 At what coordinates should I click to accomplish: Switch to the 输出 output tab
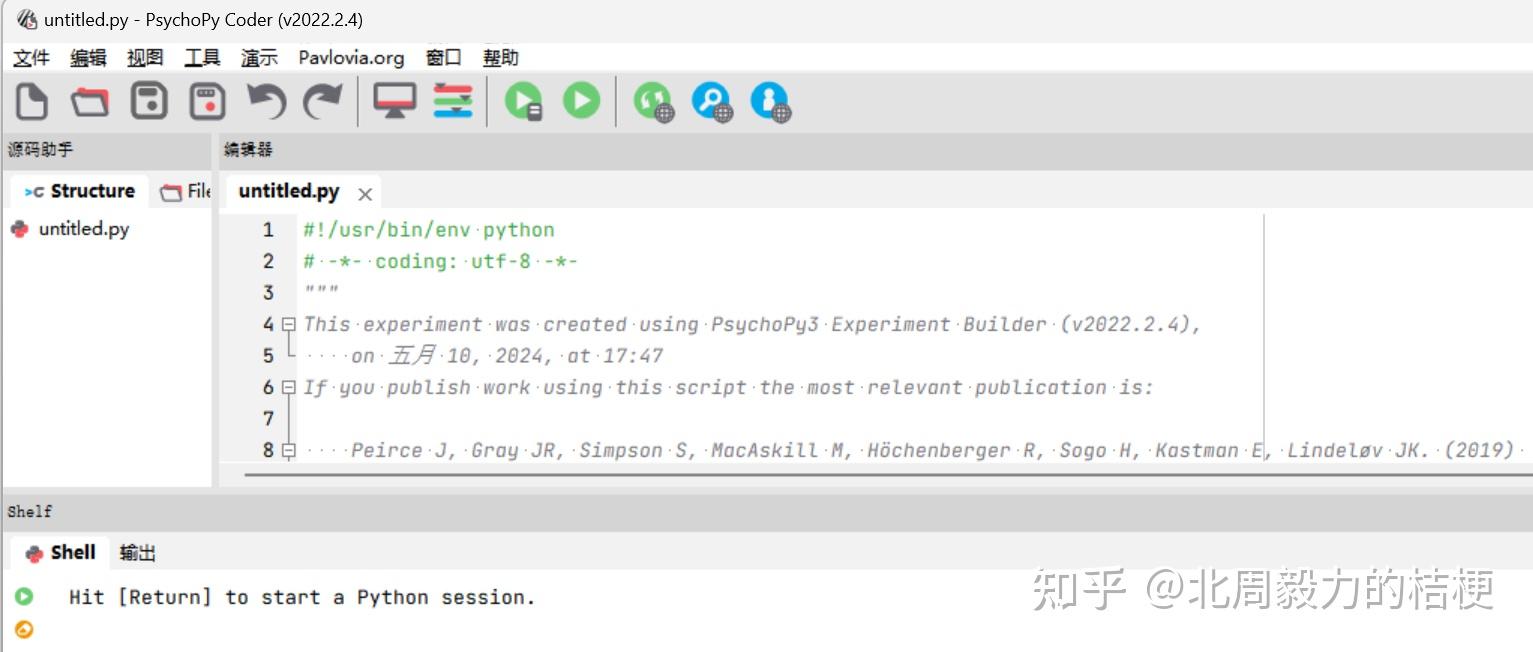pyautogui.click(x=136, y=552)
